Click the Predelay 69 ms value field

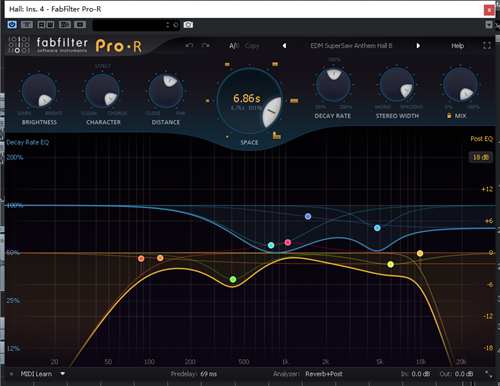point(209,374)
